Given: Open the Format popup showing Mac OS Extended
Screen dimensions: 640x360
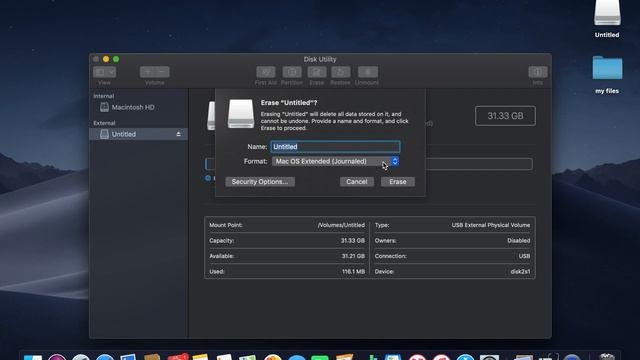Looking at the screenshot, I should [x=336, y=161].
